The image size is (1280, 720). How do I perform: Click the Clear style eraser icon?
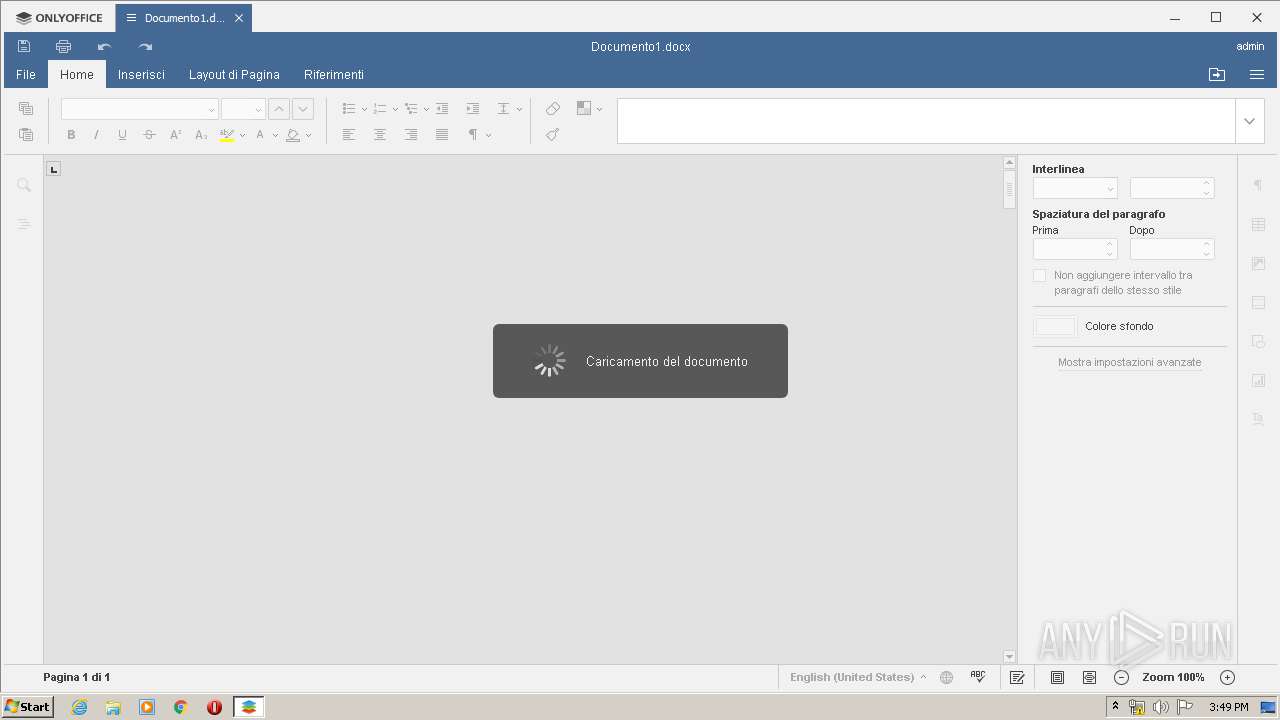[553, 109]
